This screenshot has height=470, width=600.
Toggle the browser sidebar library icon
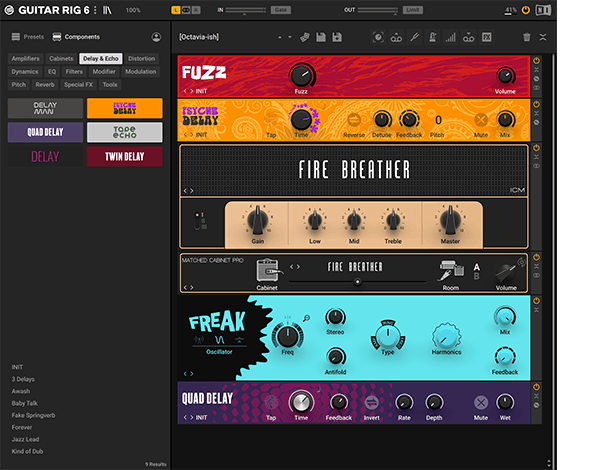(x=107, y=10)
